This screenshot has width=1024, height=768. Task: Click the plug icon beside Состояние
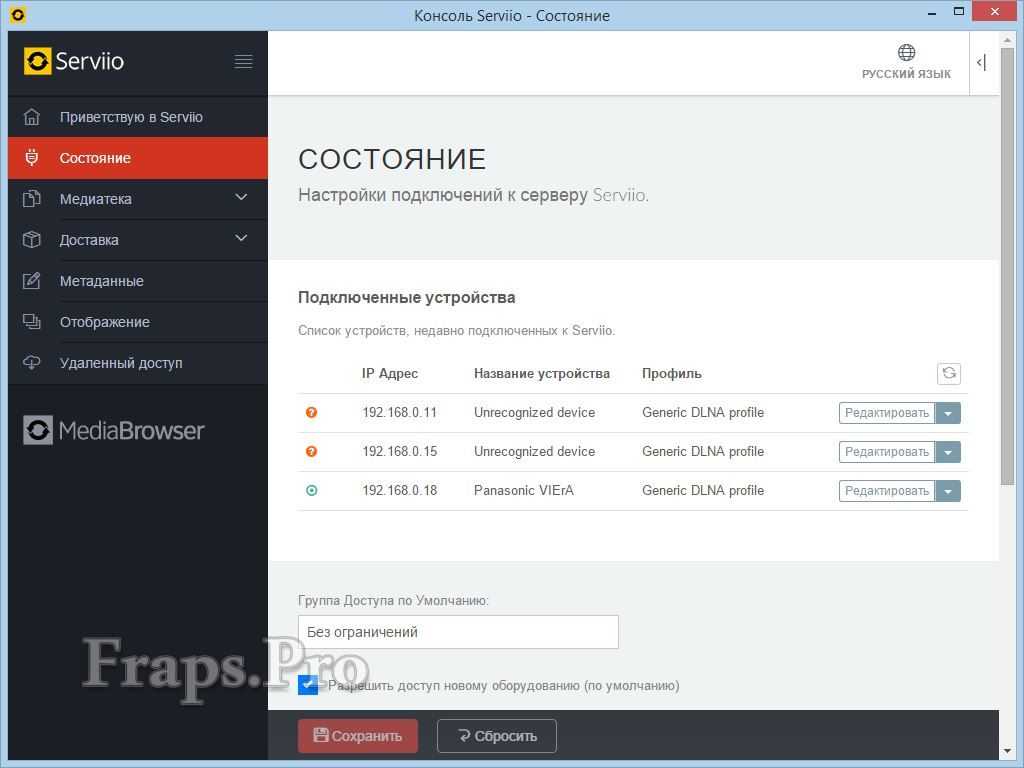[31, 157]
